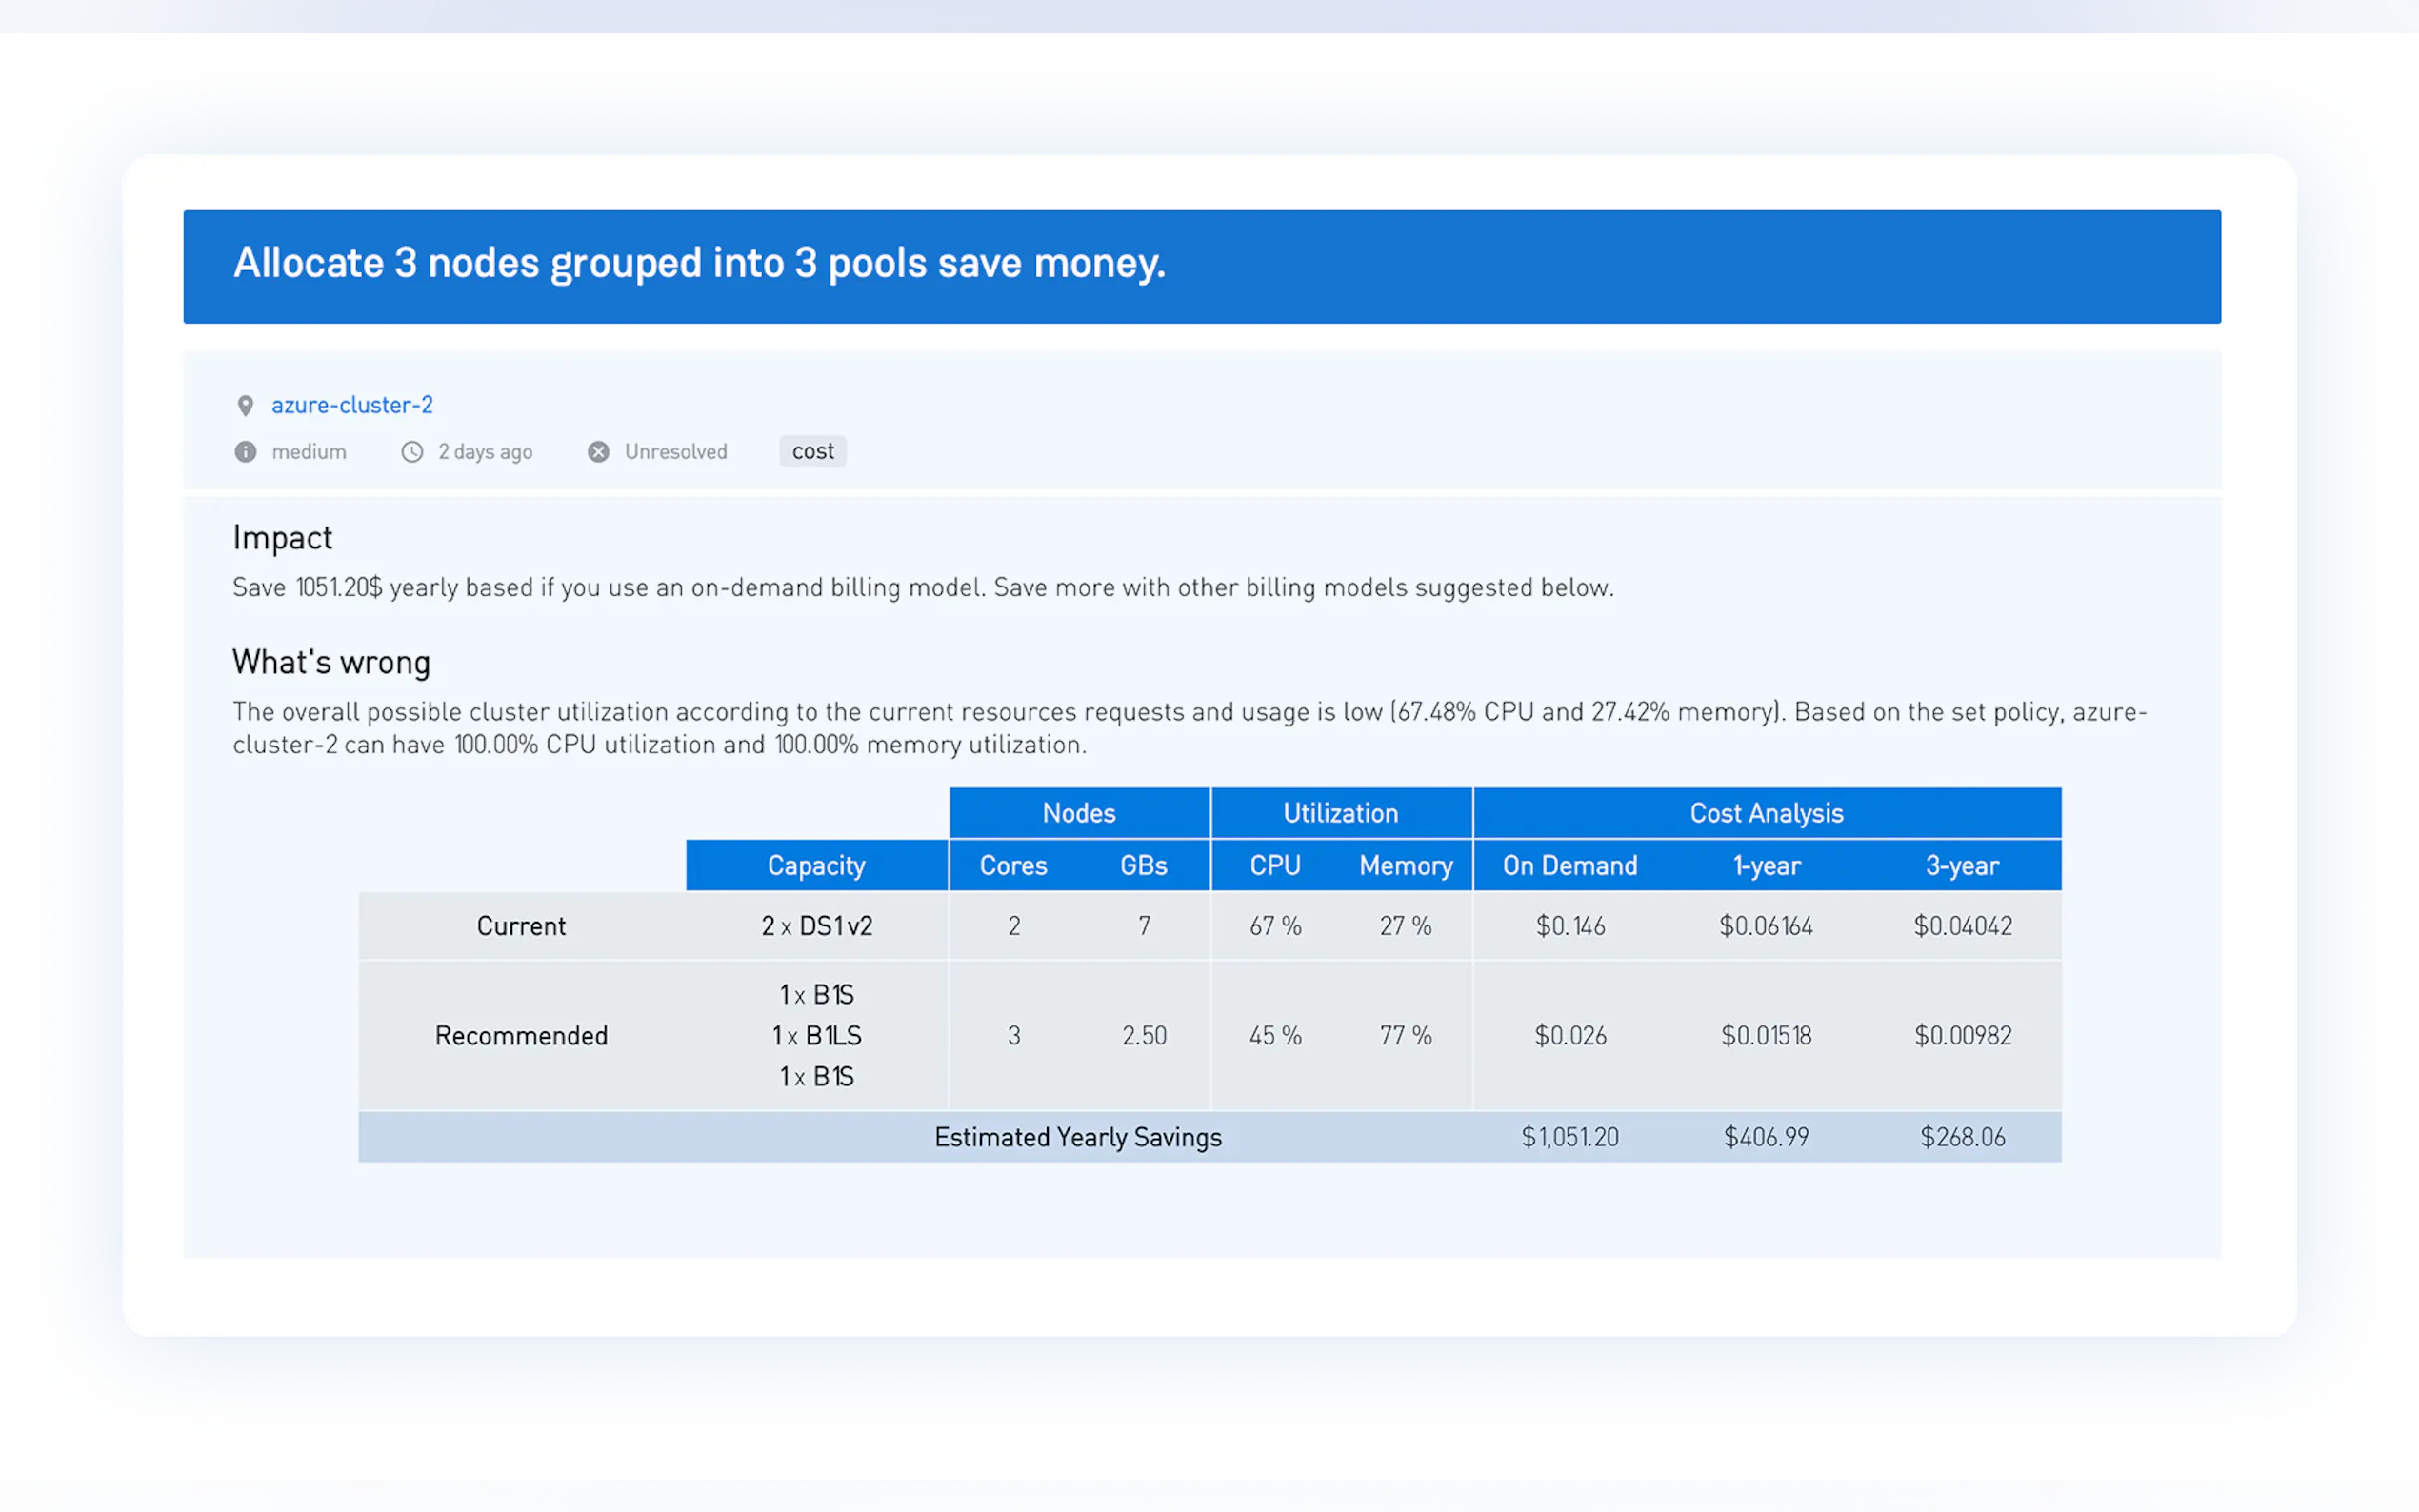
Task: Click the Estimated Yearly Savings row label
Action: click(x=1077, y=1137)
